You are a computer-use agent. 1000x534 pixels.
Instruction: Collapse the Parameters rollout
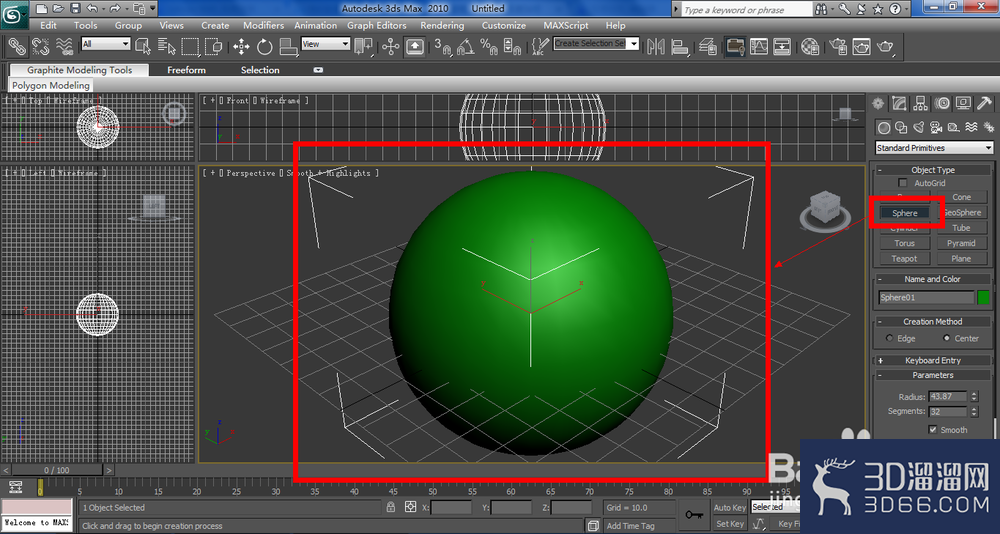pos(932,375)
